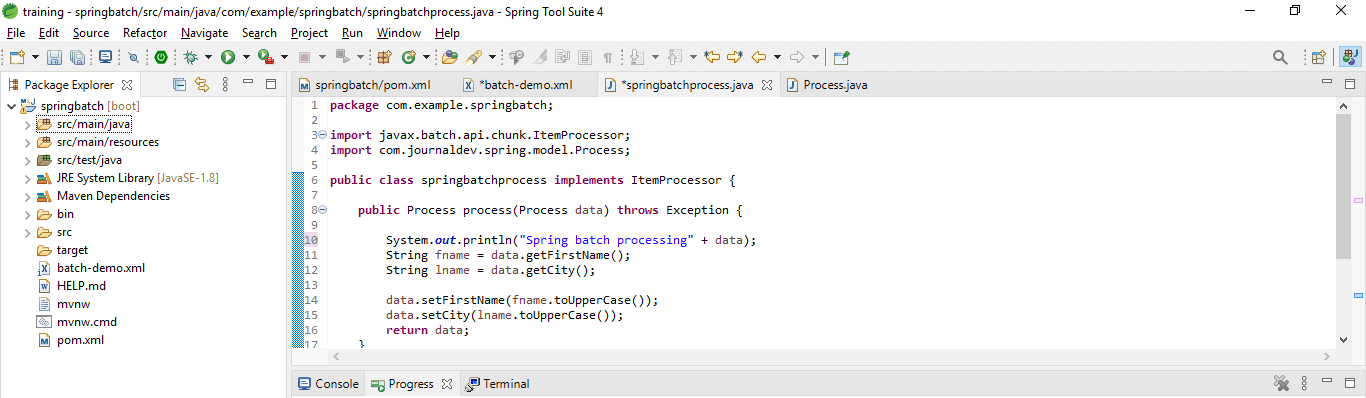This screenshot has width=1366, height=398.
Task: Open the File menu
Action: pos(16,33)
